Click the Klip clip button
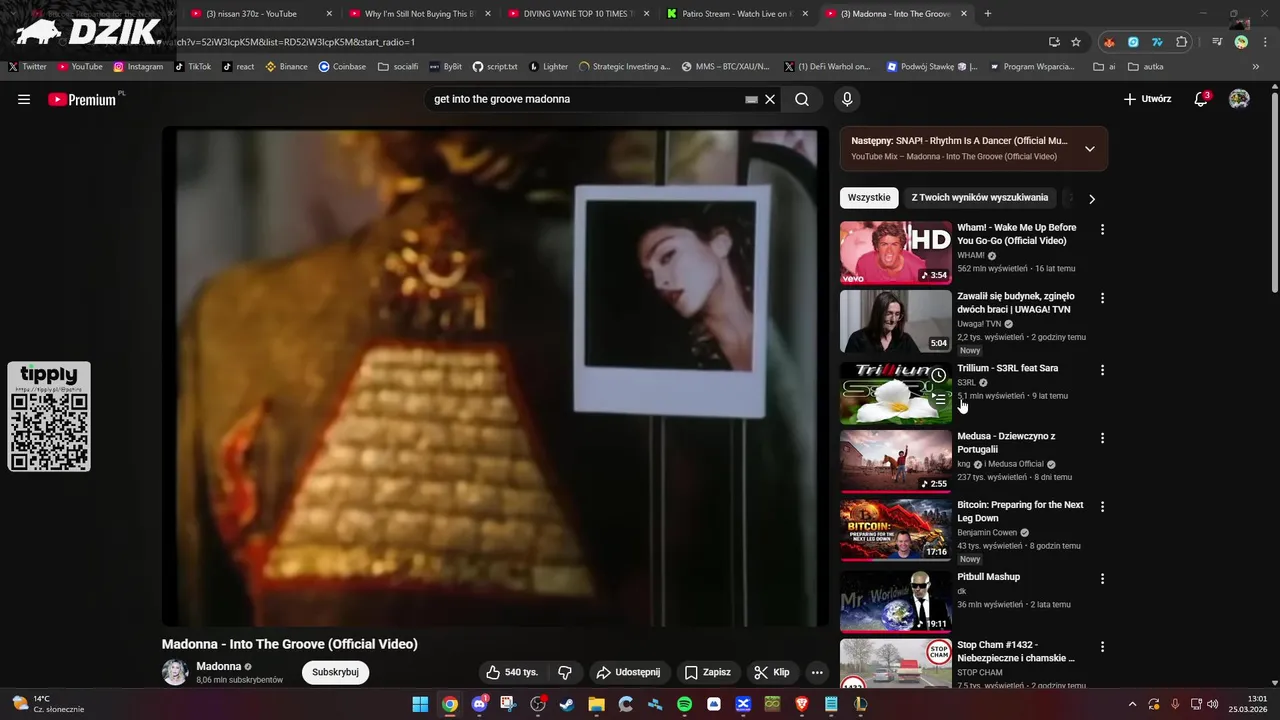This screenshot has height=720, width=1280. pyautogui.click(x=772, y=672)
